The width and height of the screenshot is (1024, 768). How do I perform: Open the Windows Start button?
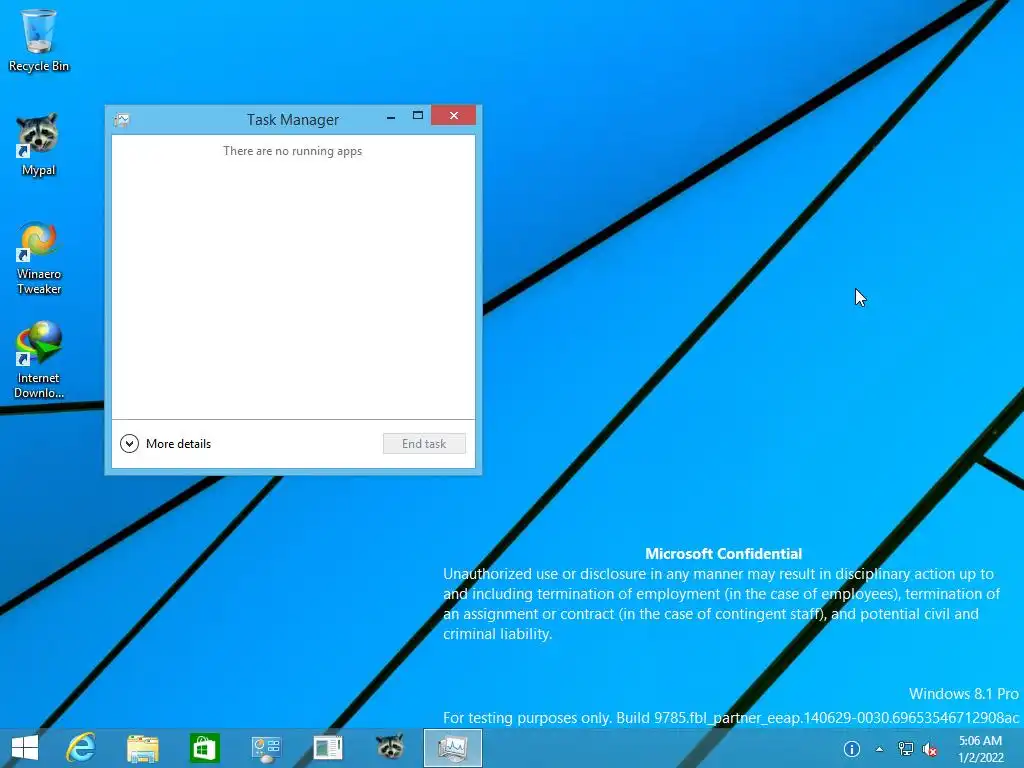25,748
